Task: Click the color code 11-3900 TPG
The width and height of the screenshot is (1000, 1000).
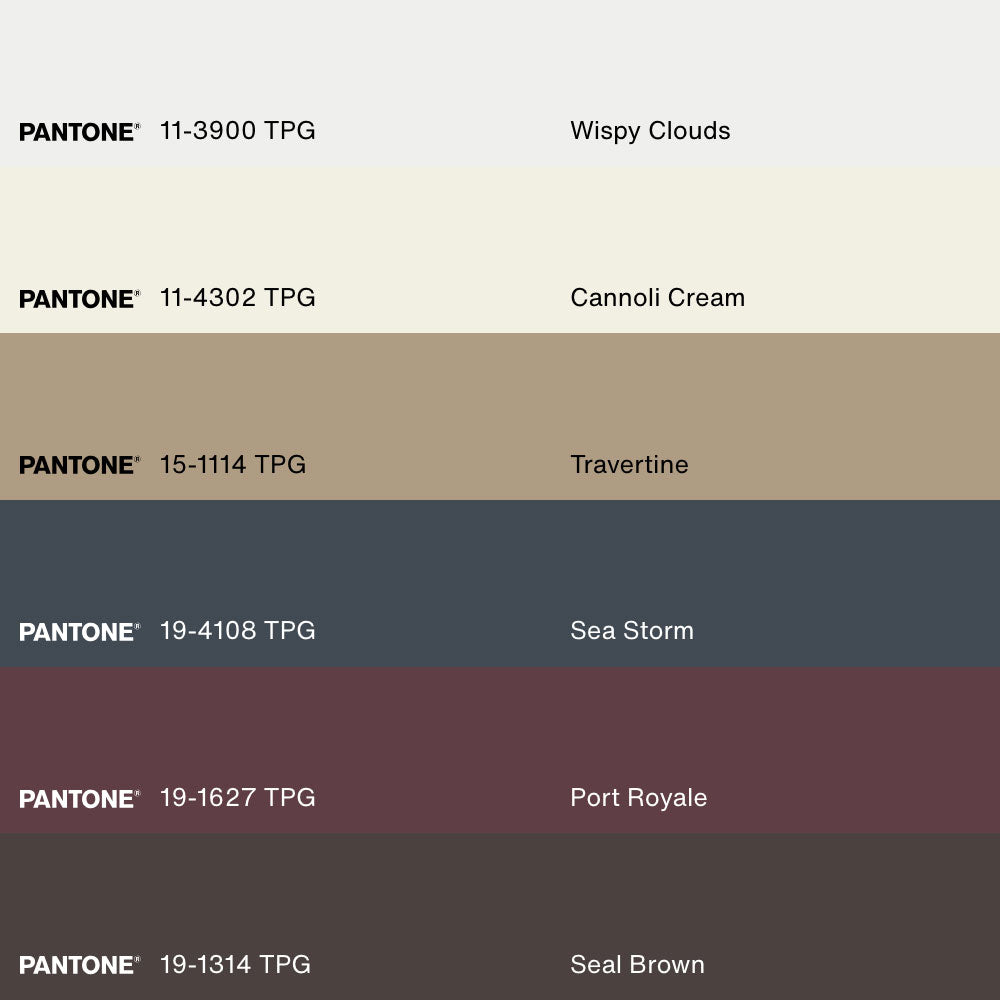Action: [237, 131]
